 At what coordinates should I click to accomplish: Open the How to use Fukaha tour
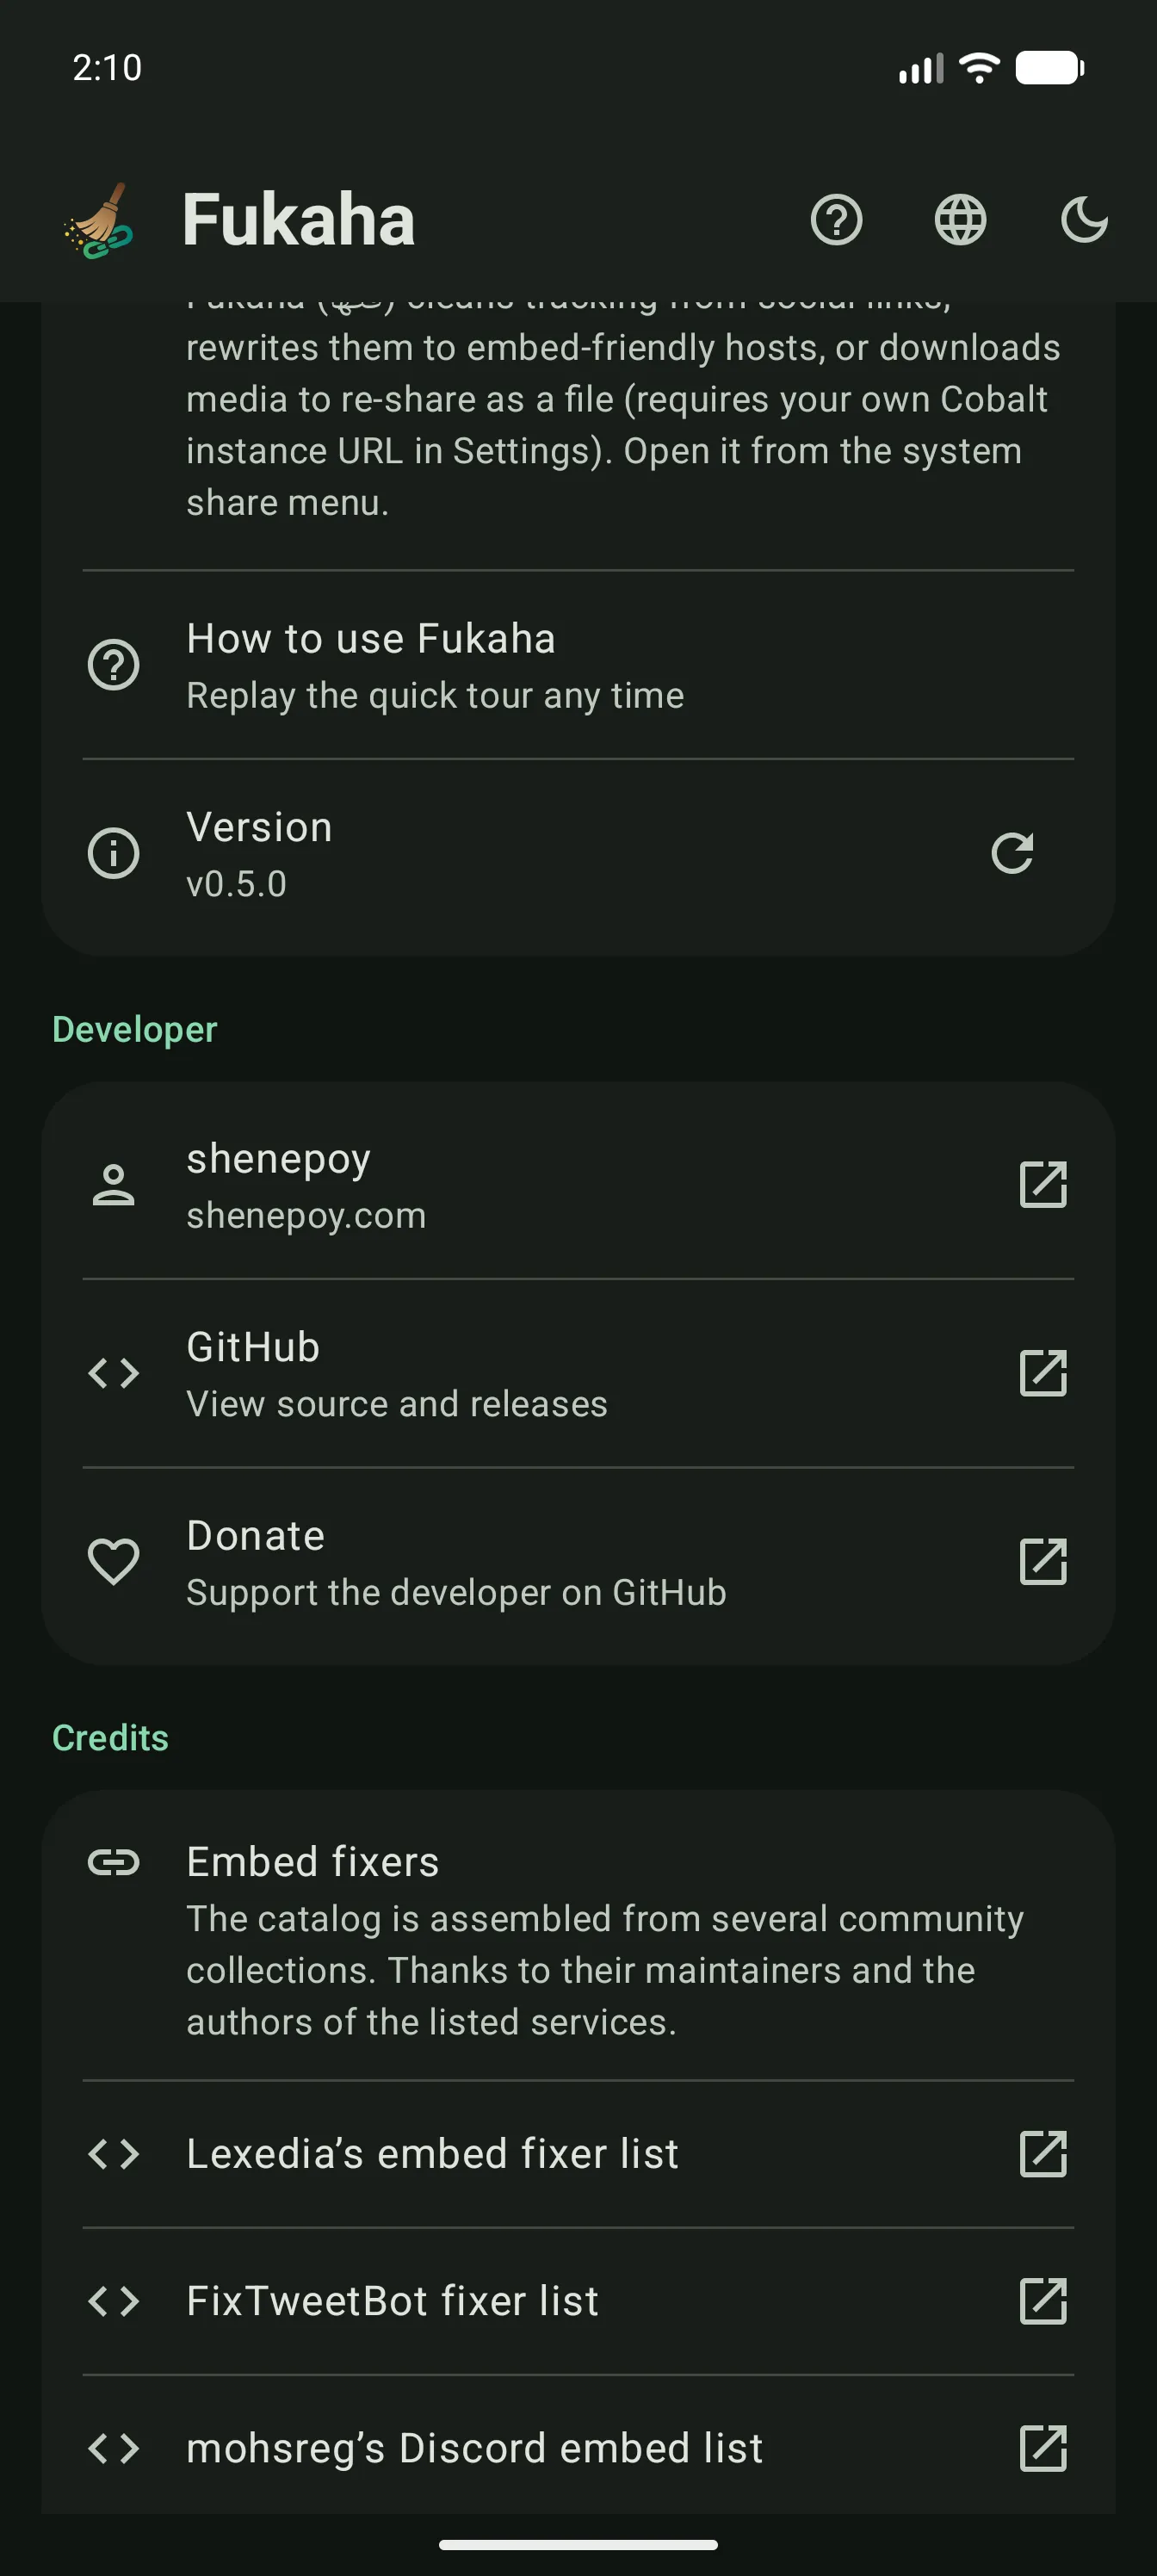pos(578,665)
